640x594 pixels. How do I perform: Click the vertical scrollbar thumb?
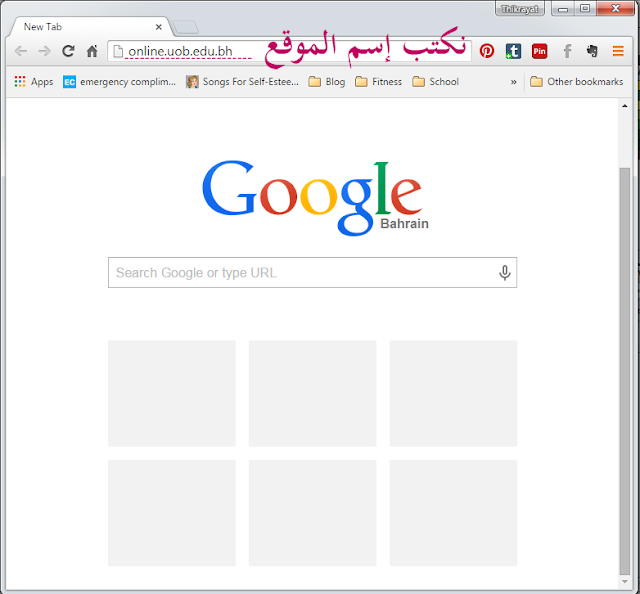coord(624,371)
